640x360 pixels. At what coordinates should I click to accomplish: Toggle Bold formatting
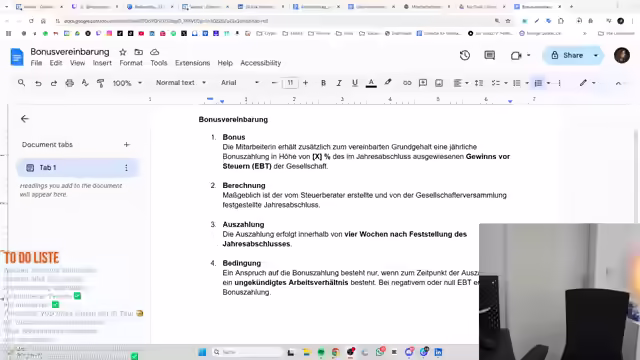[x=323, y=83]
